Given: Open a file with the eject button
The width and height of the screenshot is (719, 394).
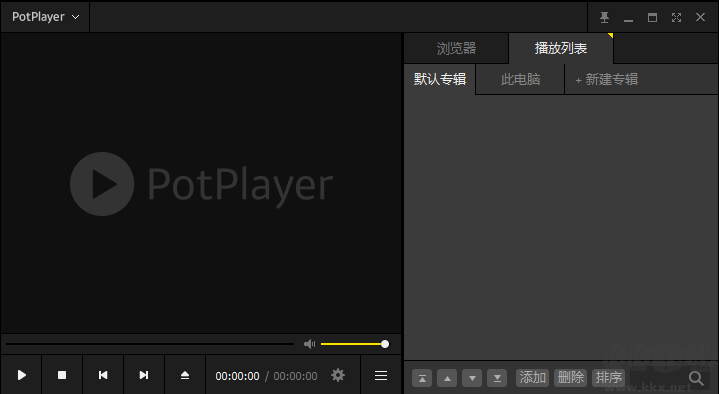Looking at the screenshot, I should tap(185, 375).
